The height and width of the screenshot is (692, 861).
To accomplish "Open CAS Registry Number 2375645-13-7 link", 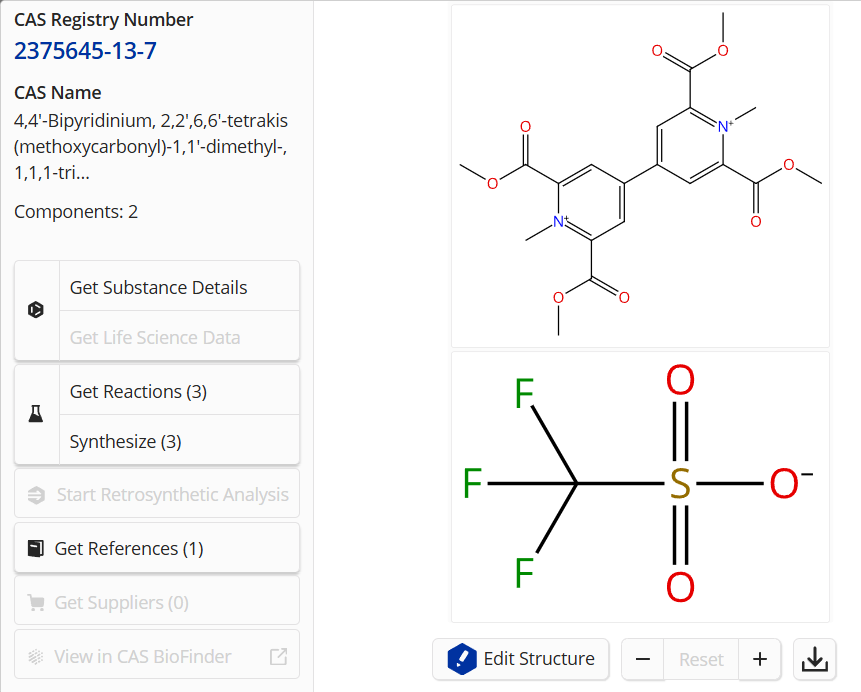I will (85, 51).
